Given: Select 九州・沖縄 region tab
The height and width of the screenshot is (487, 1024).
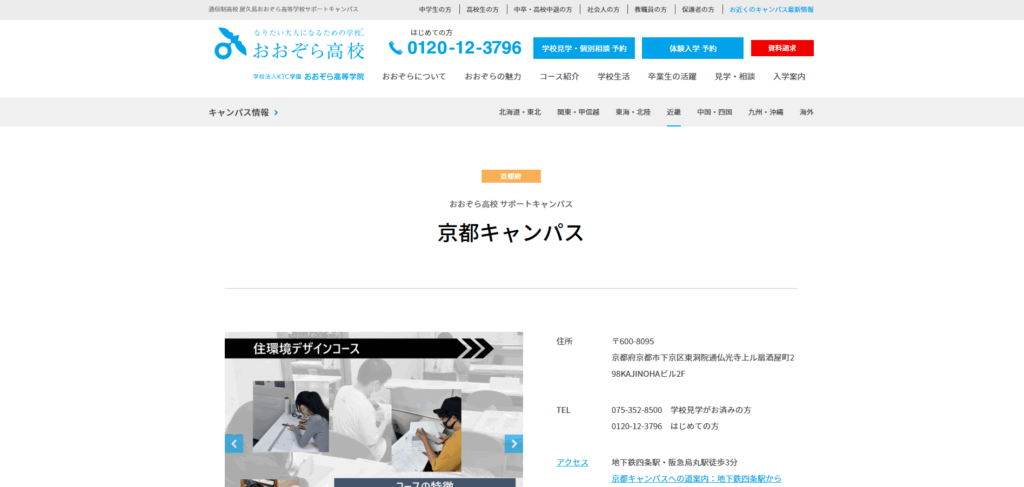Looking at the screenshot, I should point(766,112).
